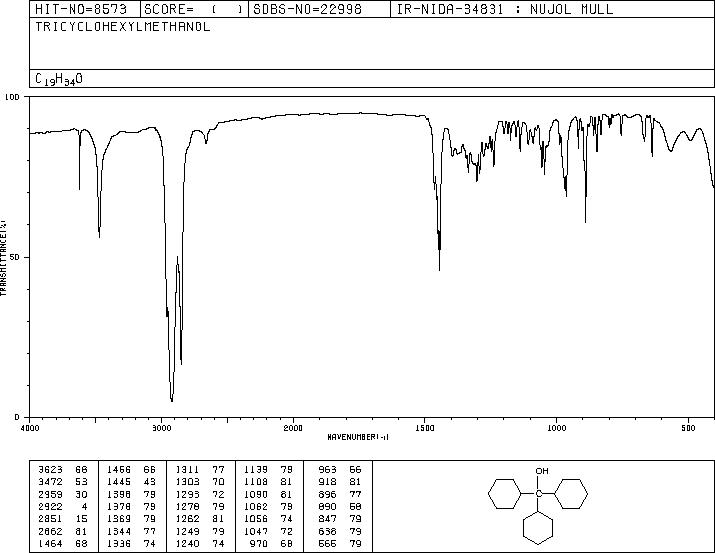
Task: Click the 3472 peak table entry
Action: [62, 482]
